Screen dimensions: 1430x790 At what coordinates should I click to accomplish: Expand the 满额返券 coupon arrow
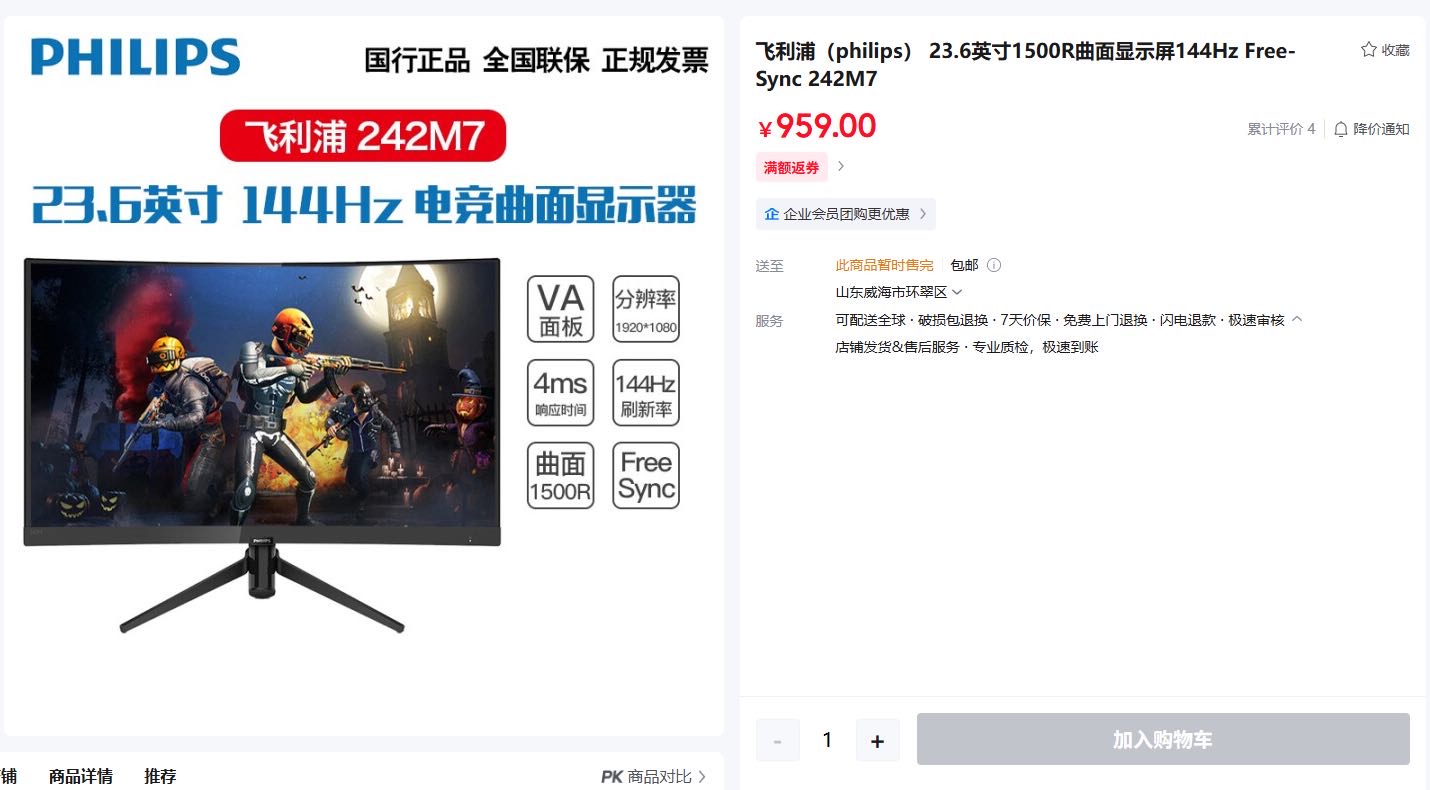tap(841, 167)
